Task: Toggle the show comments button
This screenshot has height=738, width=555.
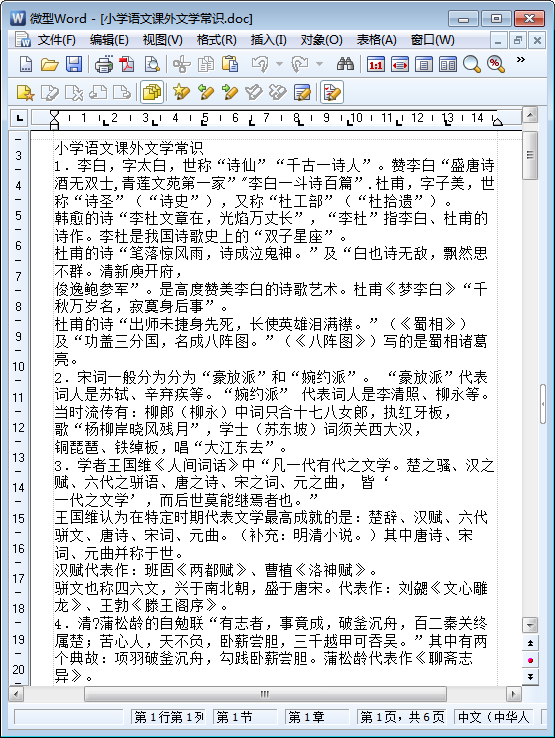Action: click(152, 92)
